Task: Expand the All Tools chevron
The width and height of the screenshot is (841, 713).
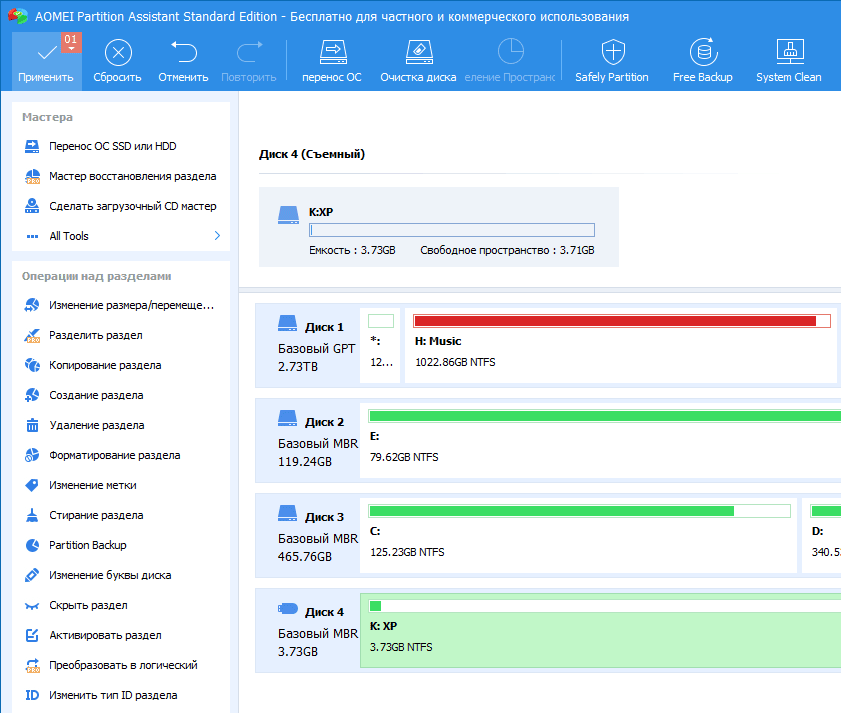Action: [217, 236]
